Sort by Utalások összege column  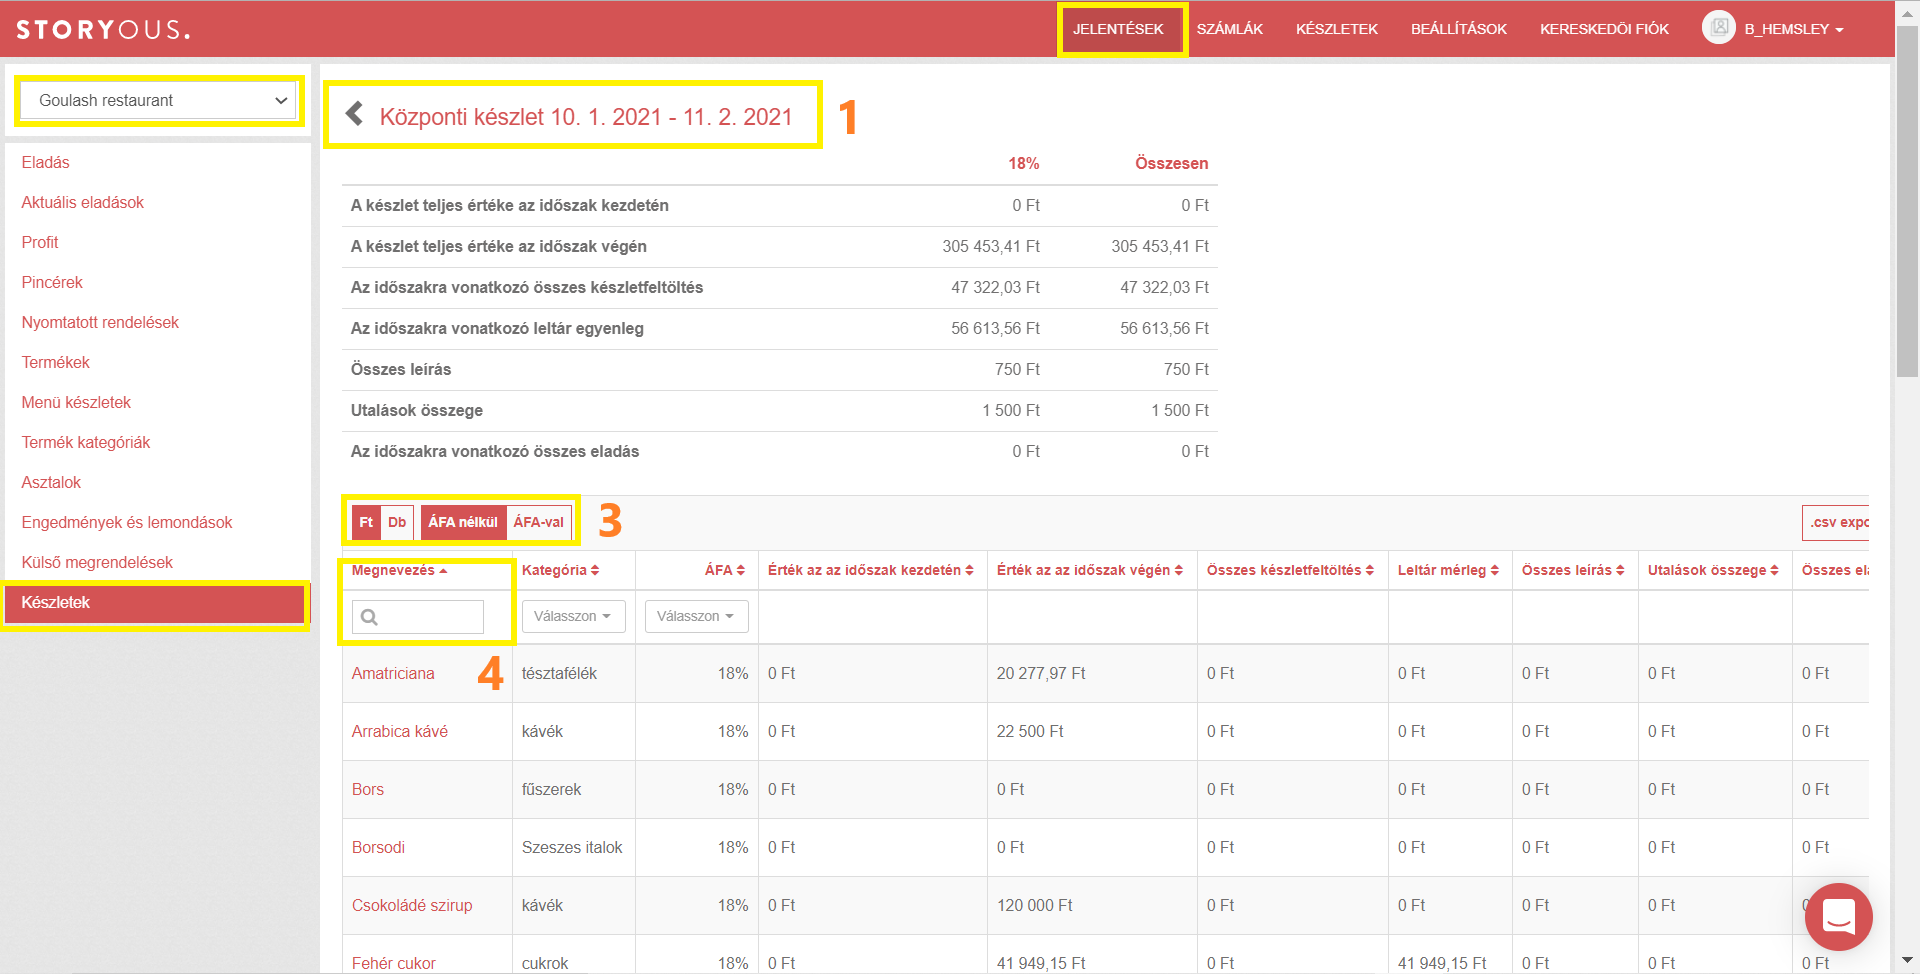(x=1713, y=570)
